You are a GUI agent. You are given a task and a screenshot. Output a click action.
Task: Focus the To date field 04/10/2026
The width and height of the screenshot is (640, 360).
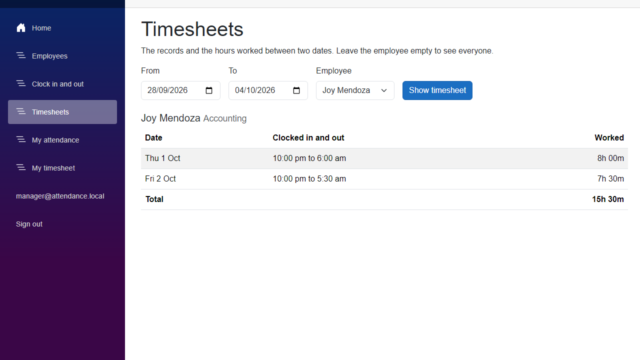click(268, 90)
